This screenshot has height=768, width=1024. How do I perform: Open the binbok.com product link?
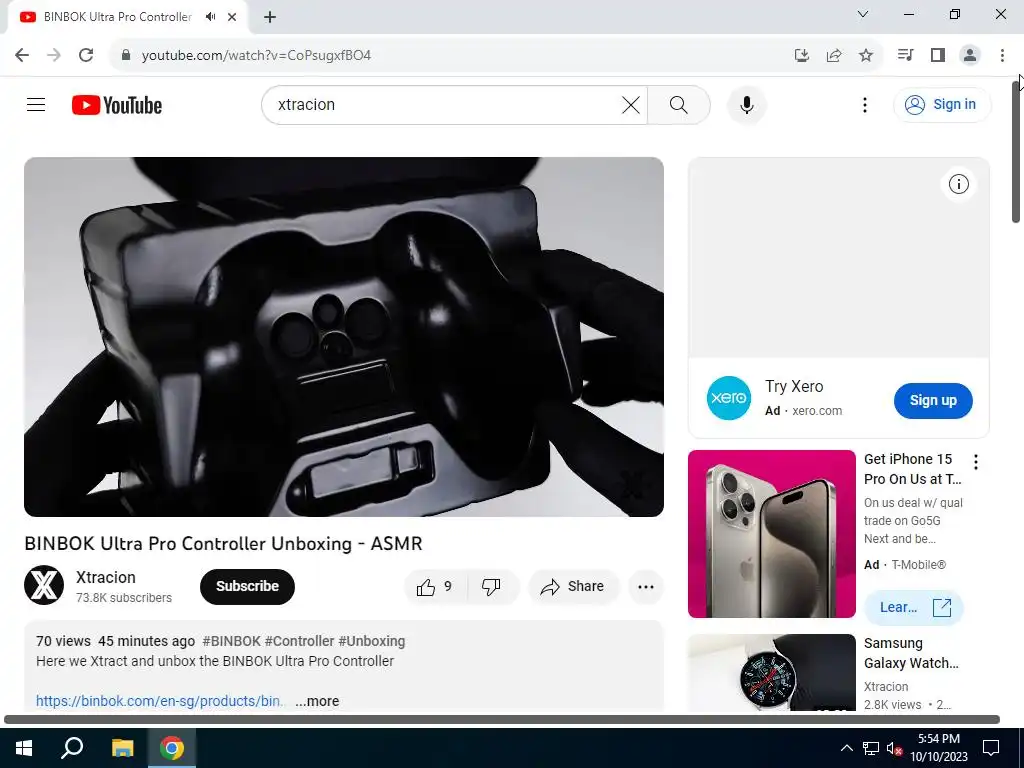click(x=160, y=701)
